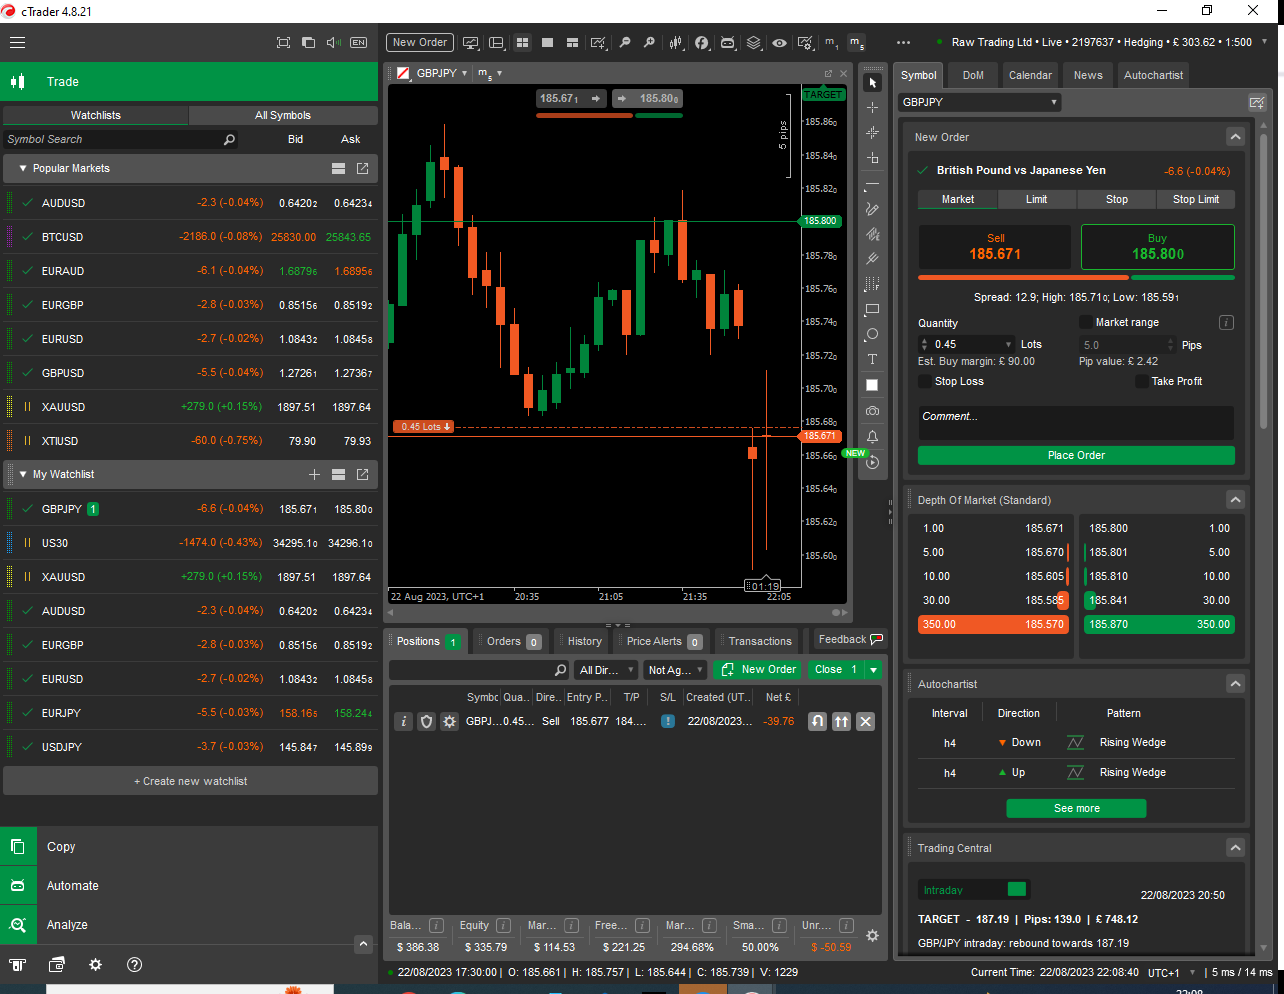Open the layers objects icon
1284x994 pixels.
[753, 42]
